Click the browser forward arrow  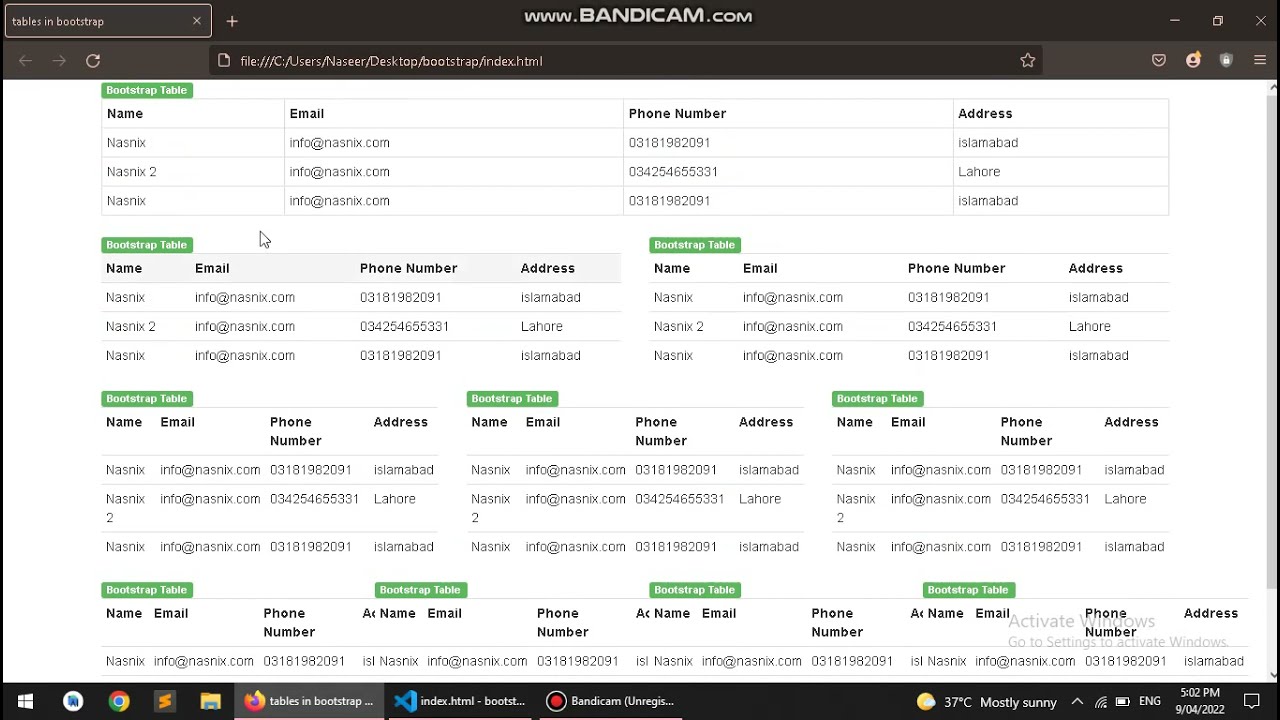(x=59, y=61)
